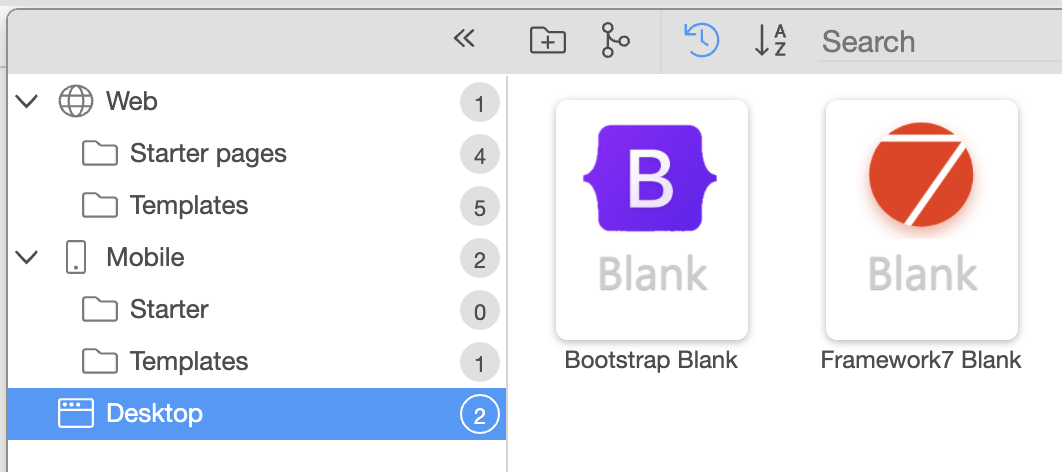This screenshot has width=1062, height=472.
Task: Click folder icon beside Mobile's Starter
Action: pos(100,309)
